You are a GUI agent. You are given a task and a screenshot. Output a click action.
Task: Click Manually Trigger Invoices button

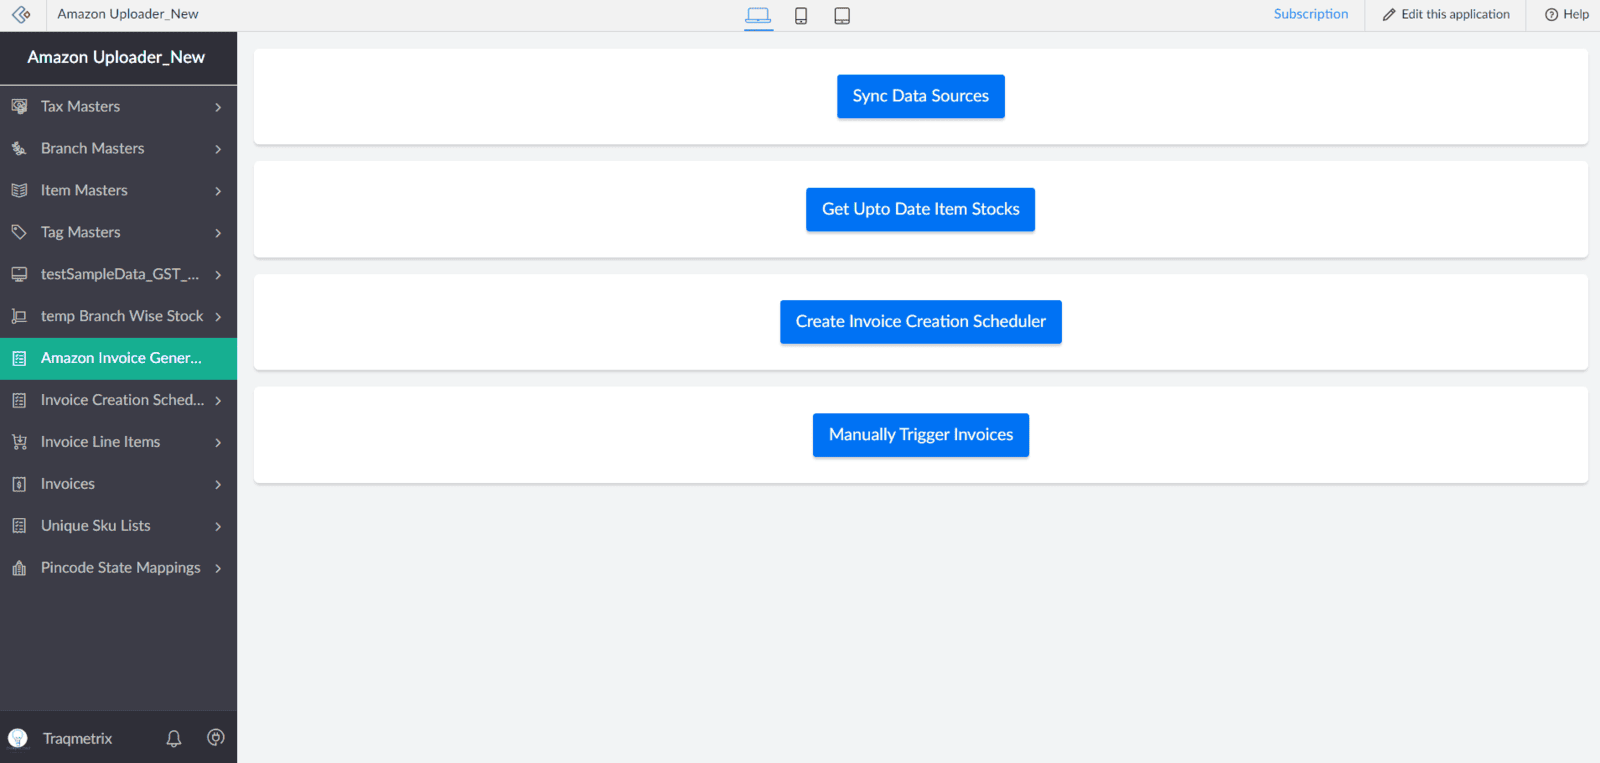coord(920,435)
